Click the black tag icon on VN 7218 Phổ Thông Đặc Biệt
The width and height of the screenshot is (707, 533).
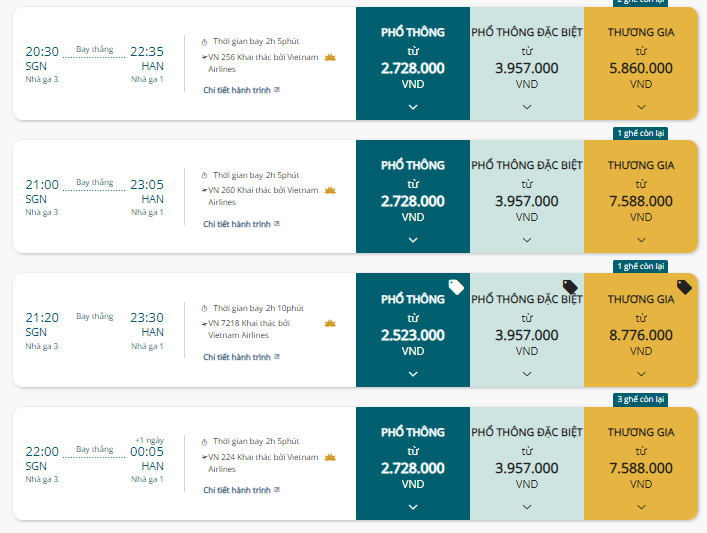pyautogui.click(x=570, y=287)
